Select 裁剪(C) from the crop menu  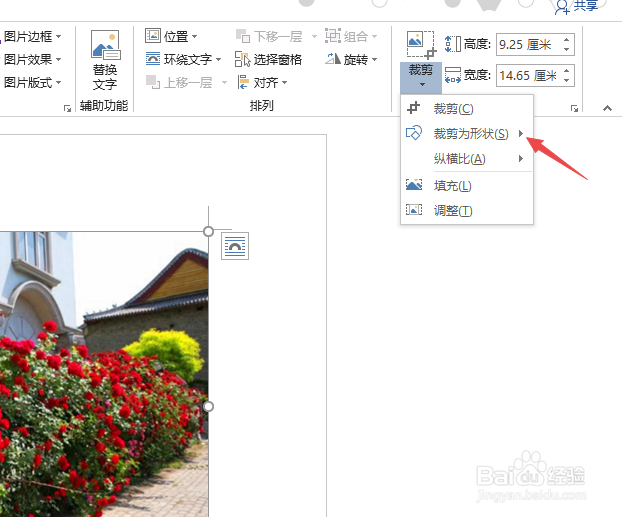467,108
